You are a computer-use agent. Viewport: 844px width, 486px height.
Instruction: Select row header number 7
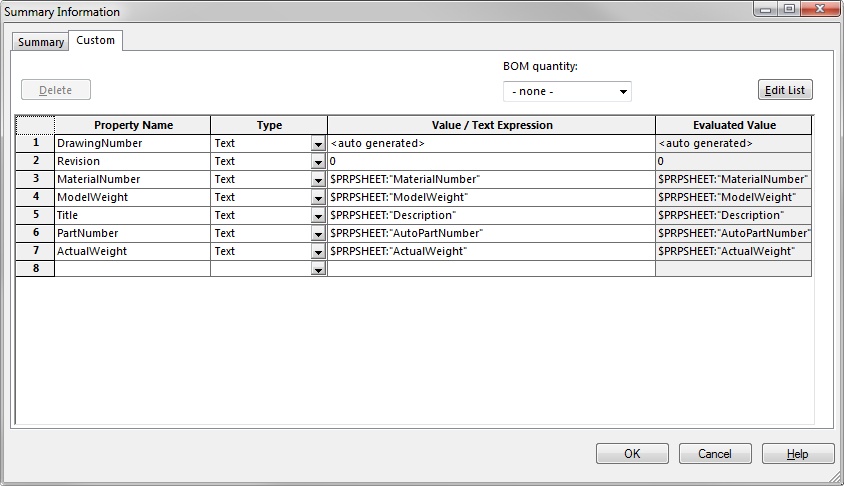pyautogui.click(x=36, y=251)
